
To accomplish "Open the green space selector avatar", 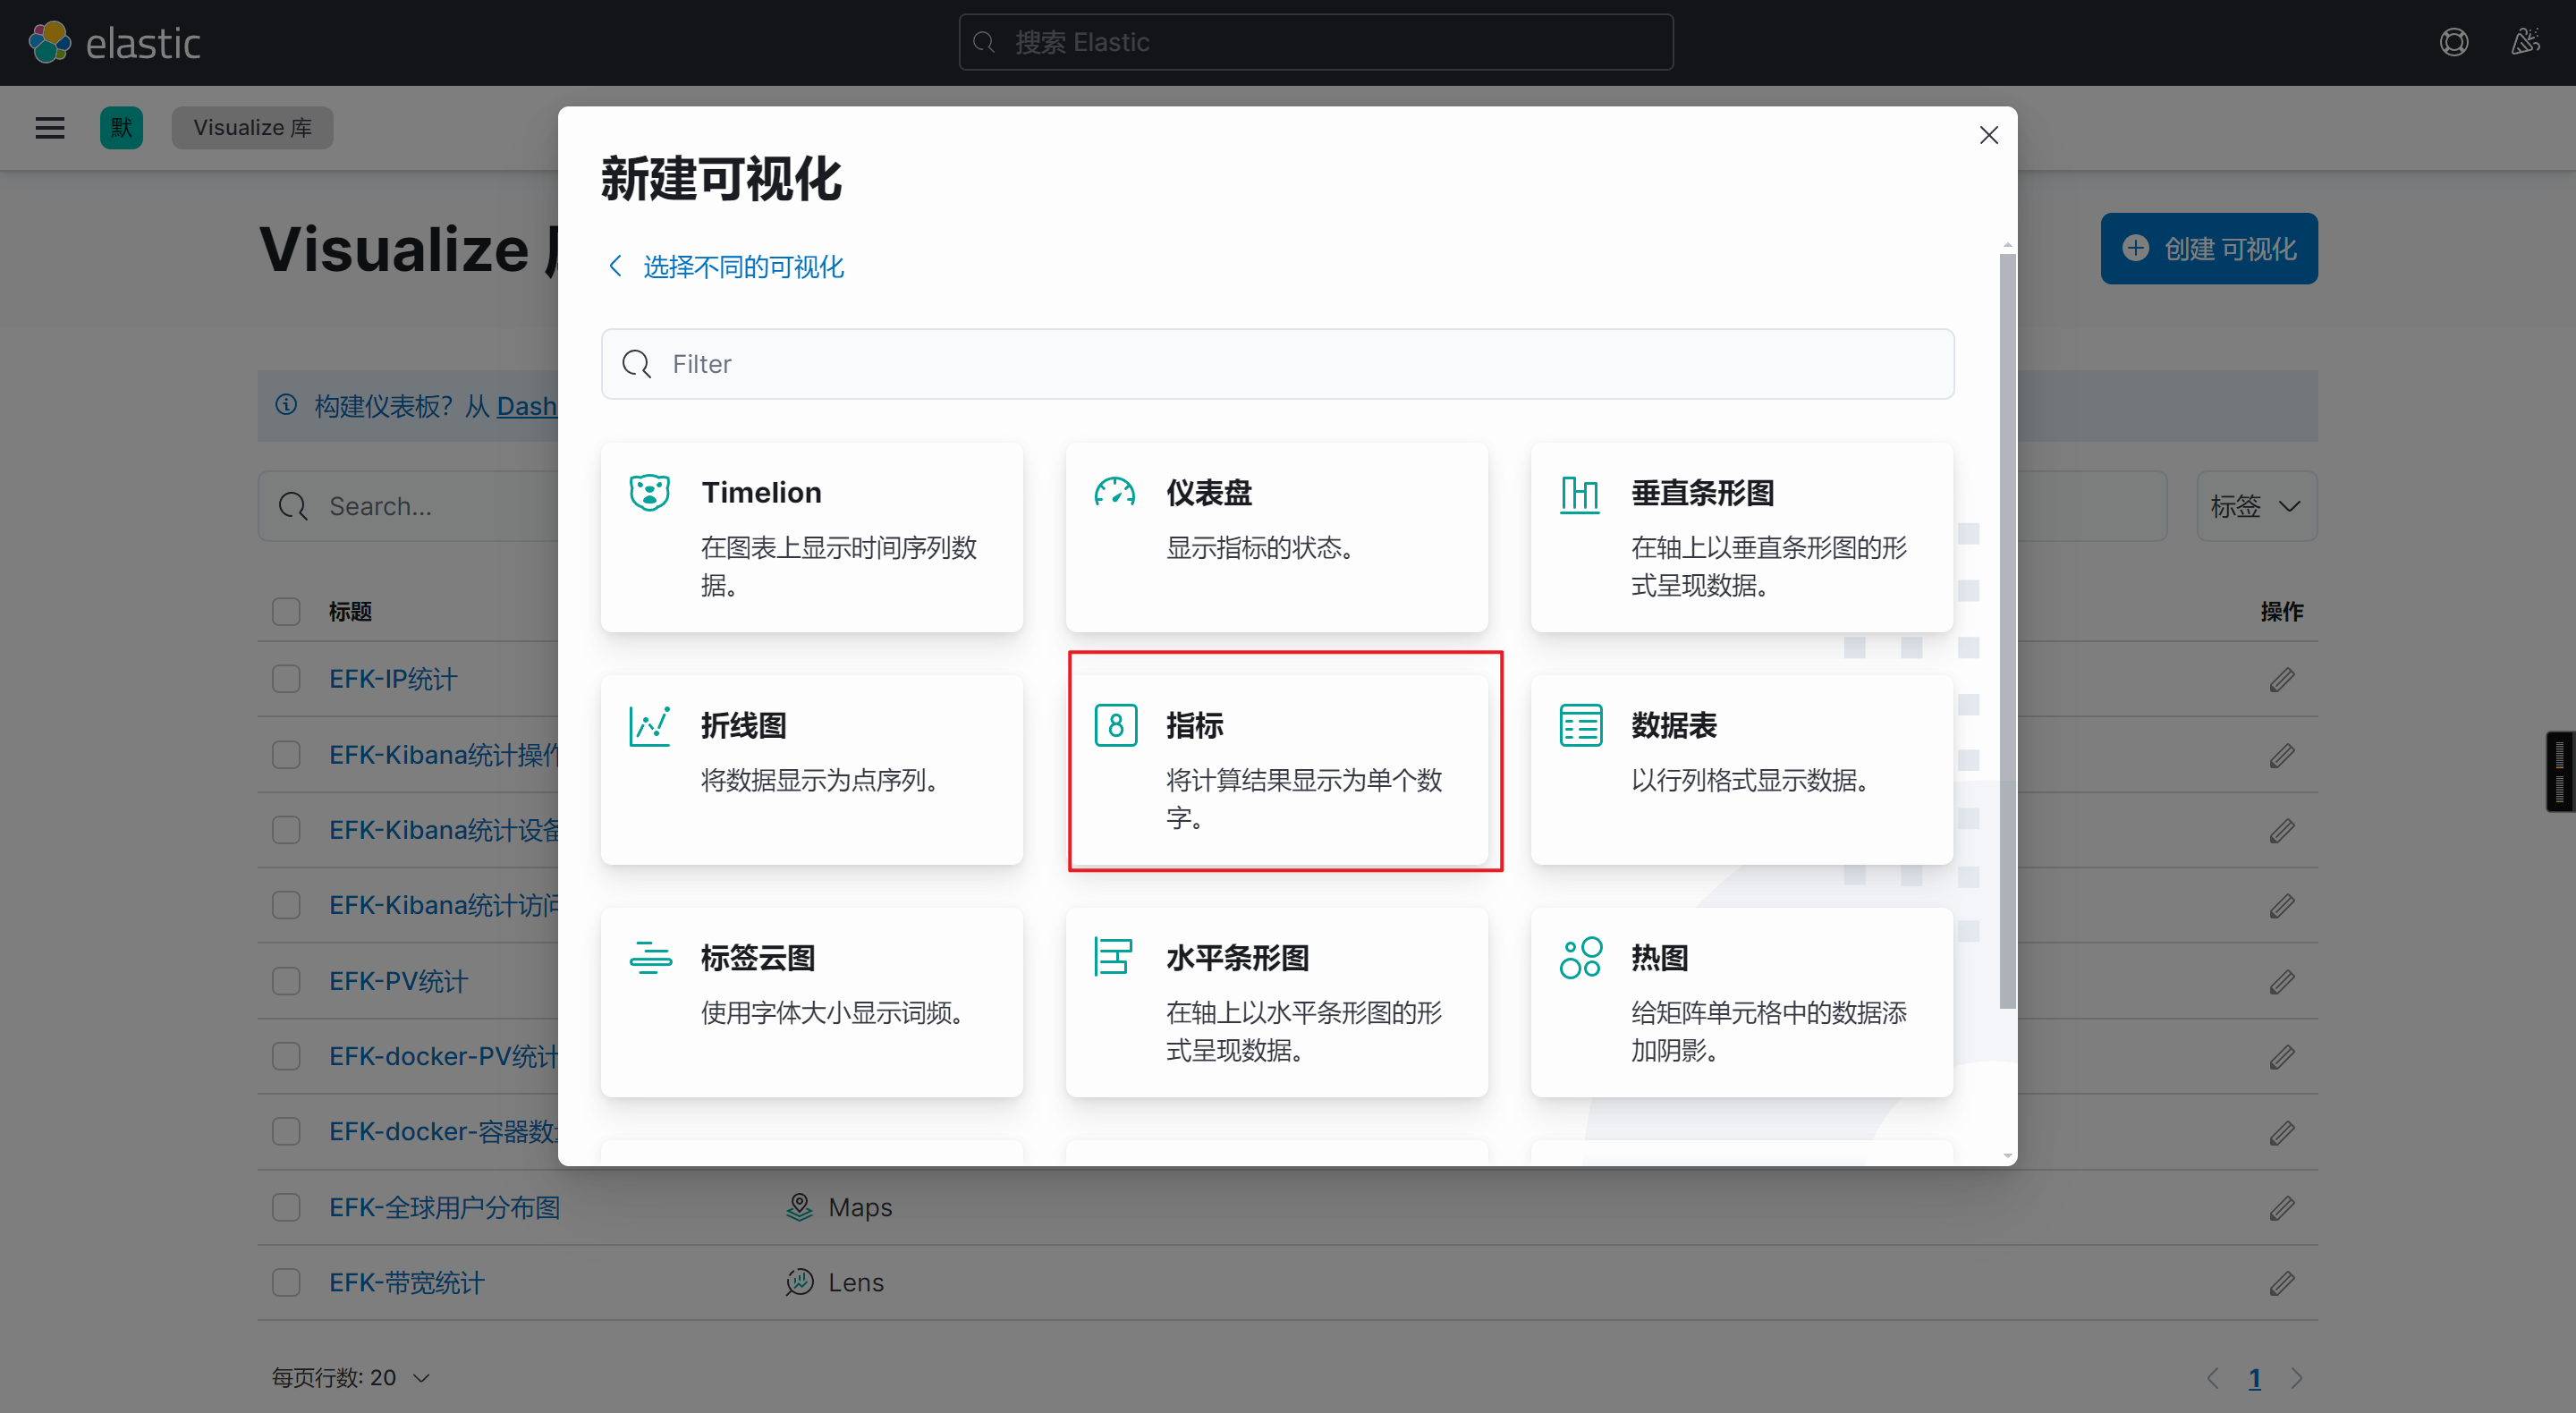I will click(x=121, y=128).
